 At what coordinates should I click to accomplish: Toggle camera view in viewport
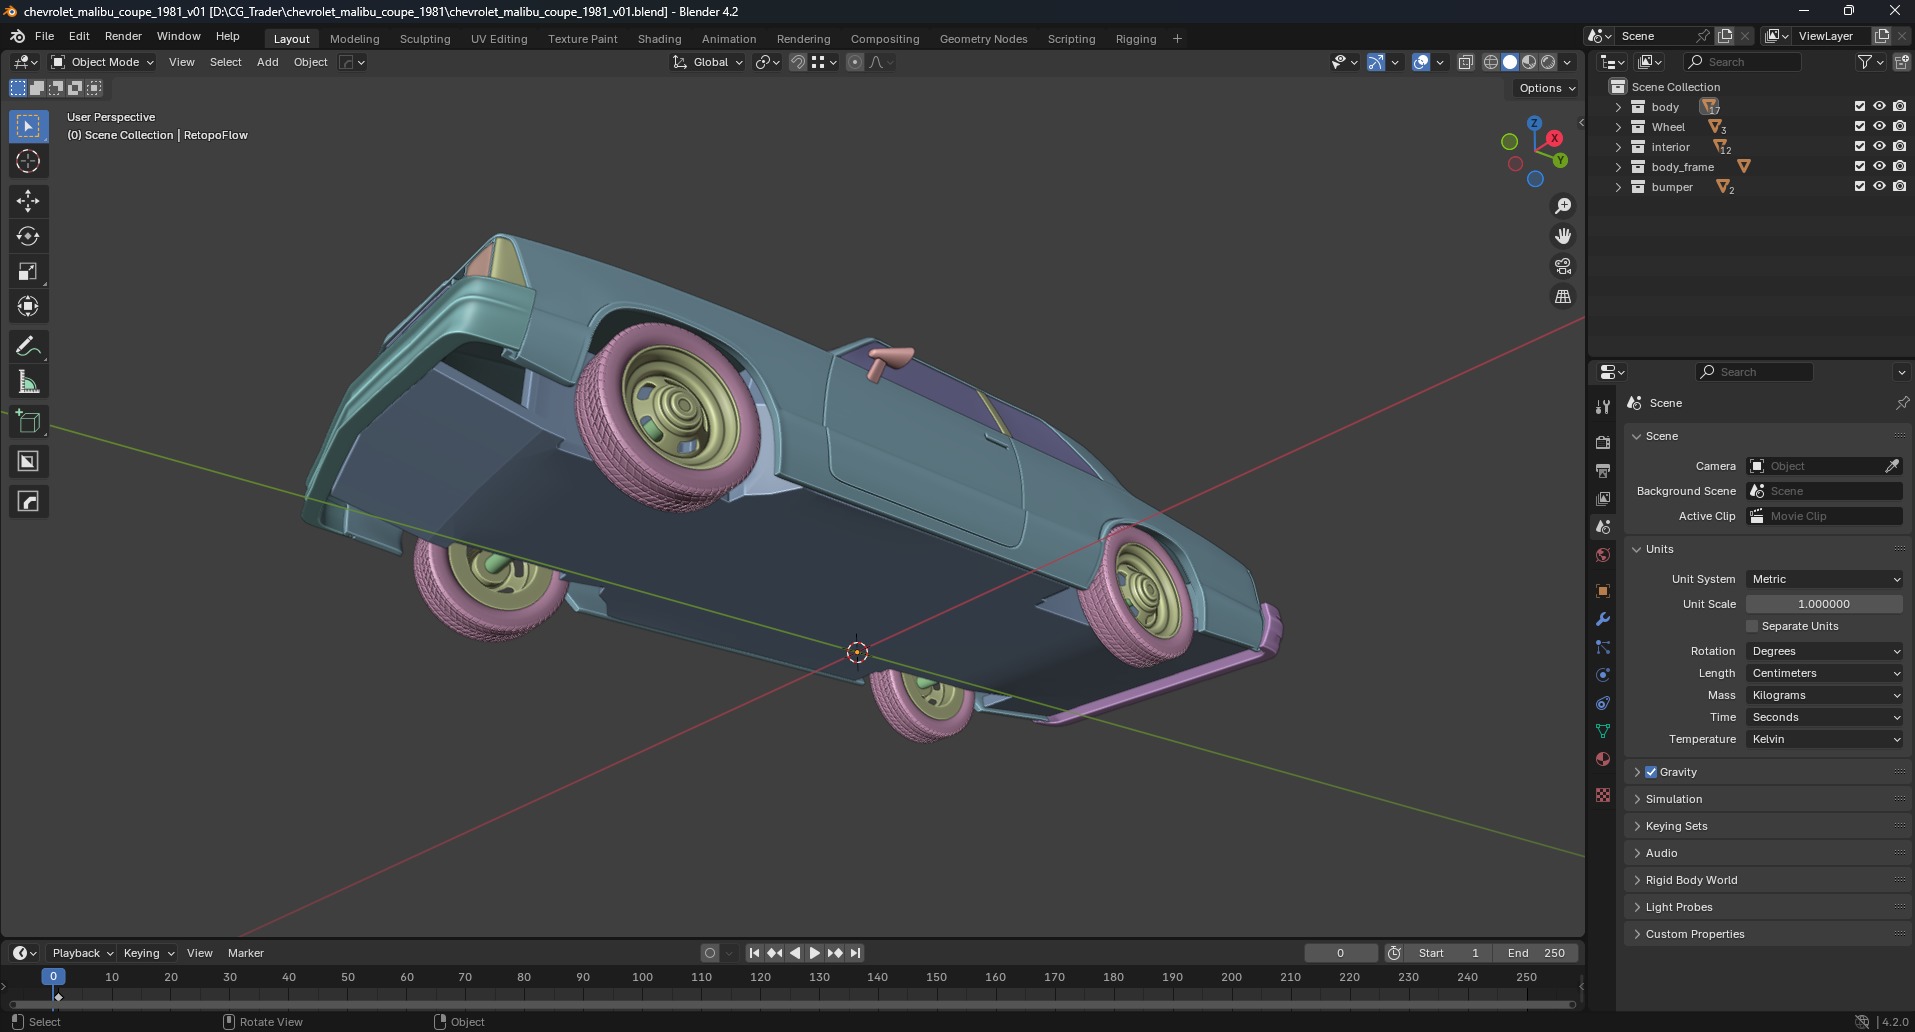(1562, 267)
